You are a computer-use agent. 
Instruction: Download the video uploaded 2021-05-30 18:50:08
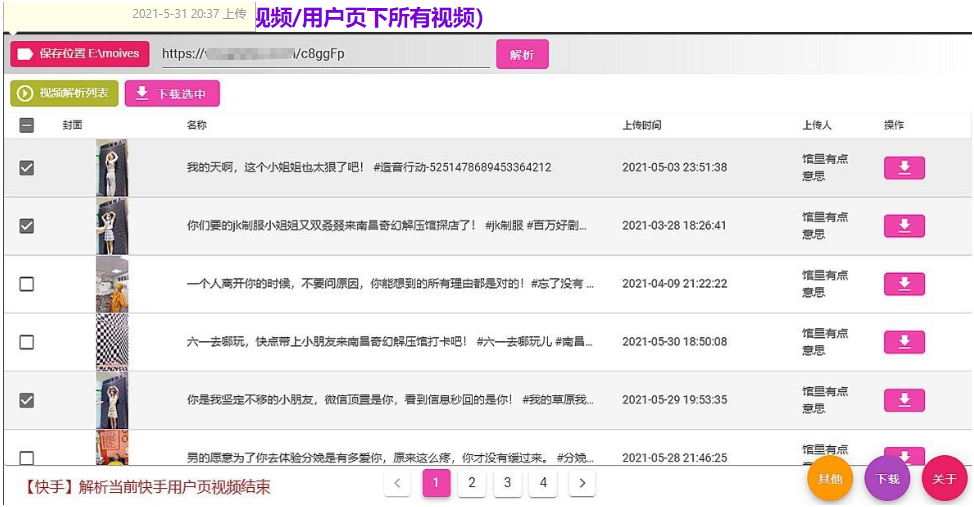904,342
